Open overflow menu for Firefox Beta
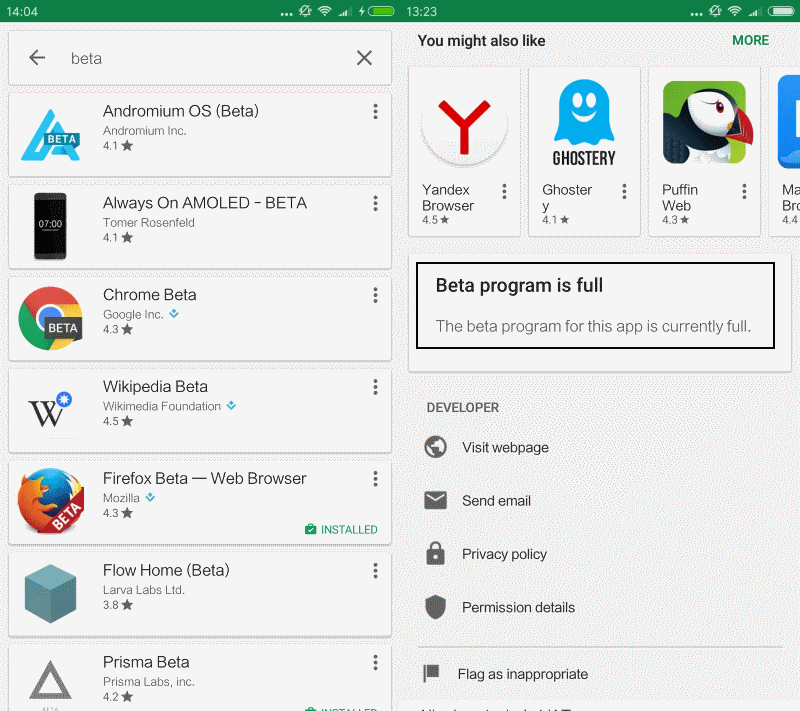800x711 pixels. [x=375, y=479]
